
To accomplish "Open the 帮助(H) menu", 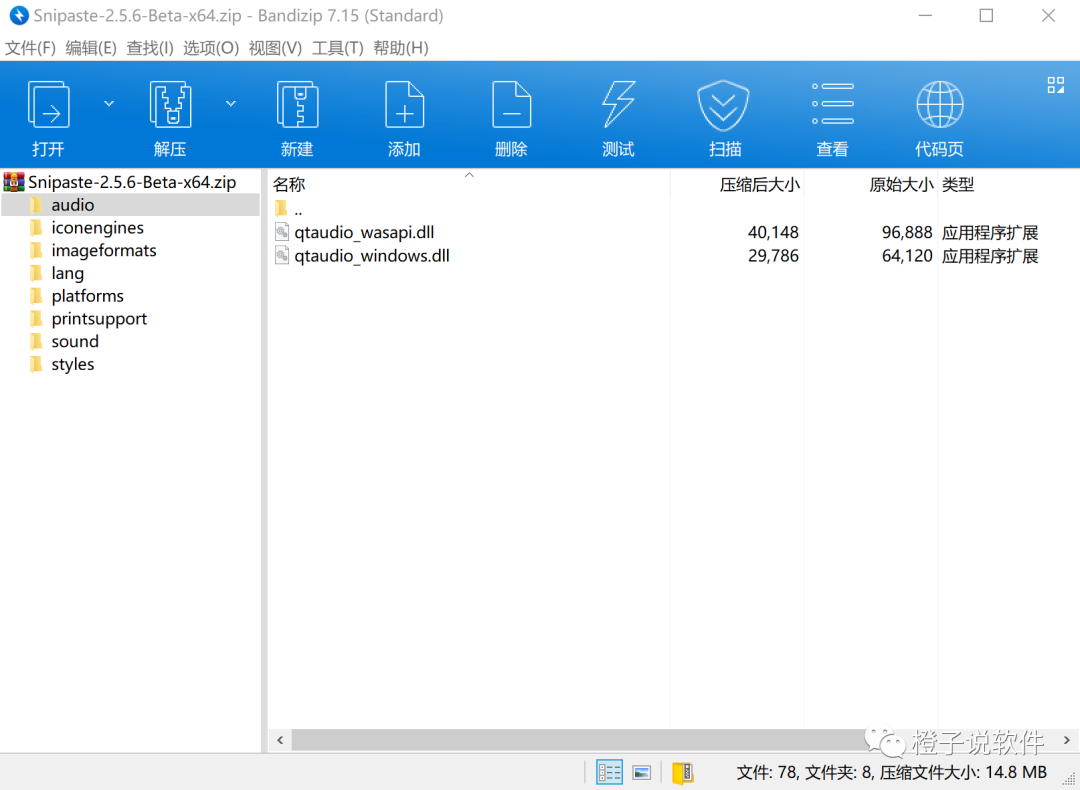I will pos(401,48).
